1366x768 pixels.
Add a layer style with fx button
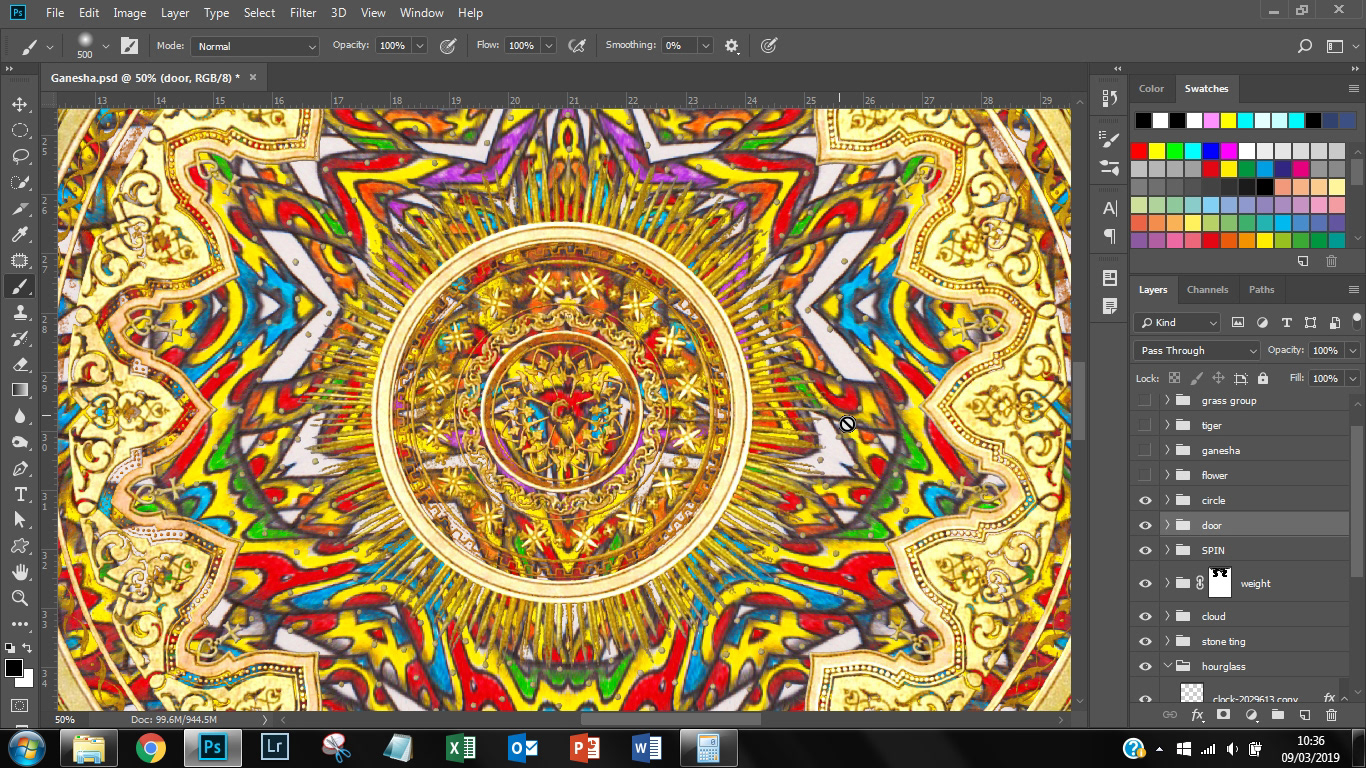point(1197,715)
